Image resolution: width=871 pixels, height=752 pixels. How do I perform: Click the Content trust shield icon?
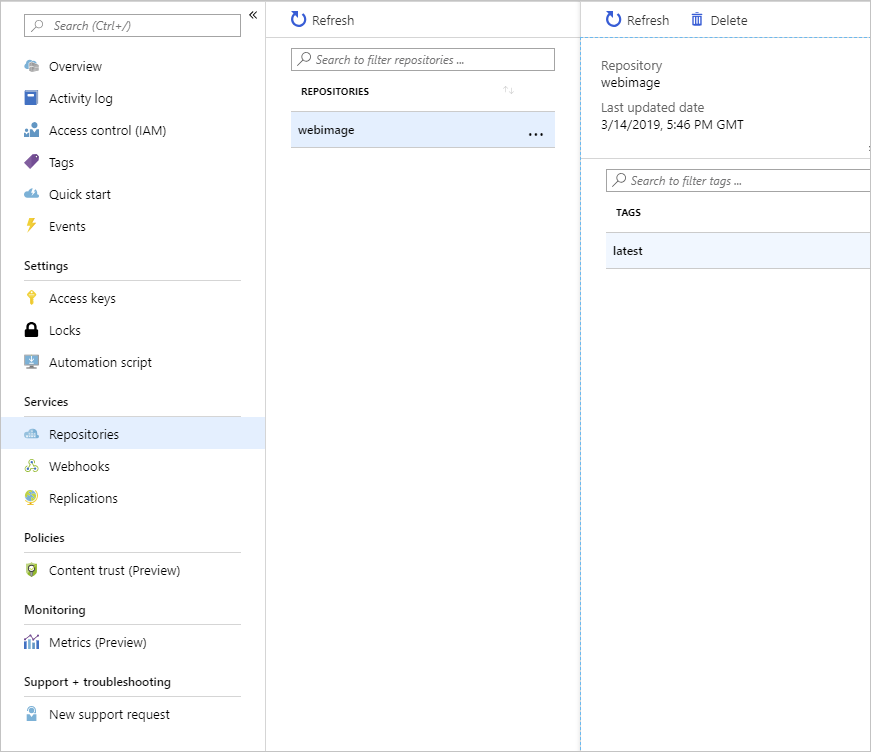click(33, 570)
